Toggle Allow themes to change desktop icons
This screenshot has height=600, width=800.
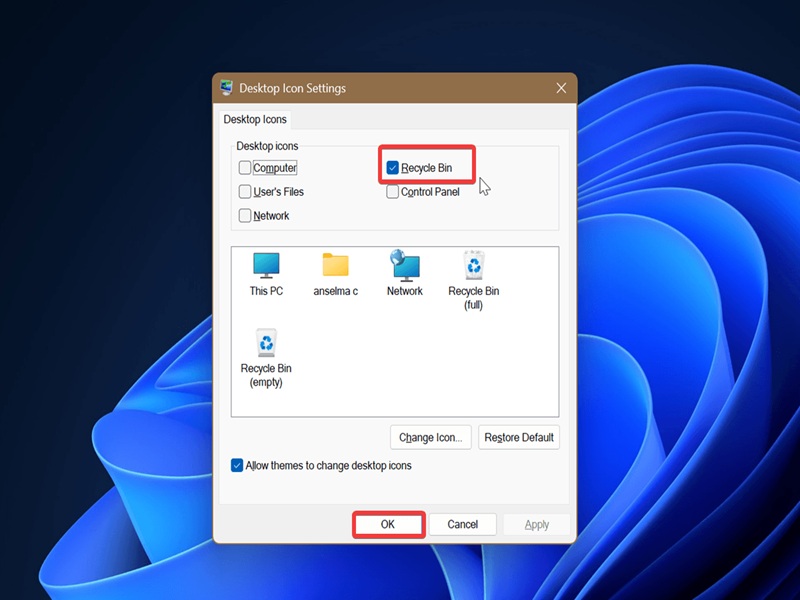click(237, 465)
